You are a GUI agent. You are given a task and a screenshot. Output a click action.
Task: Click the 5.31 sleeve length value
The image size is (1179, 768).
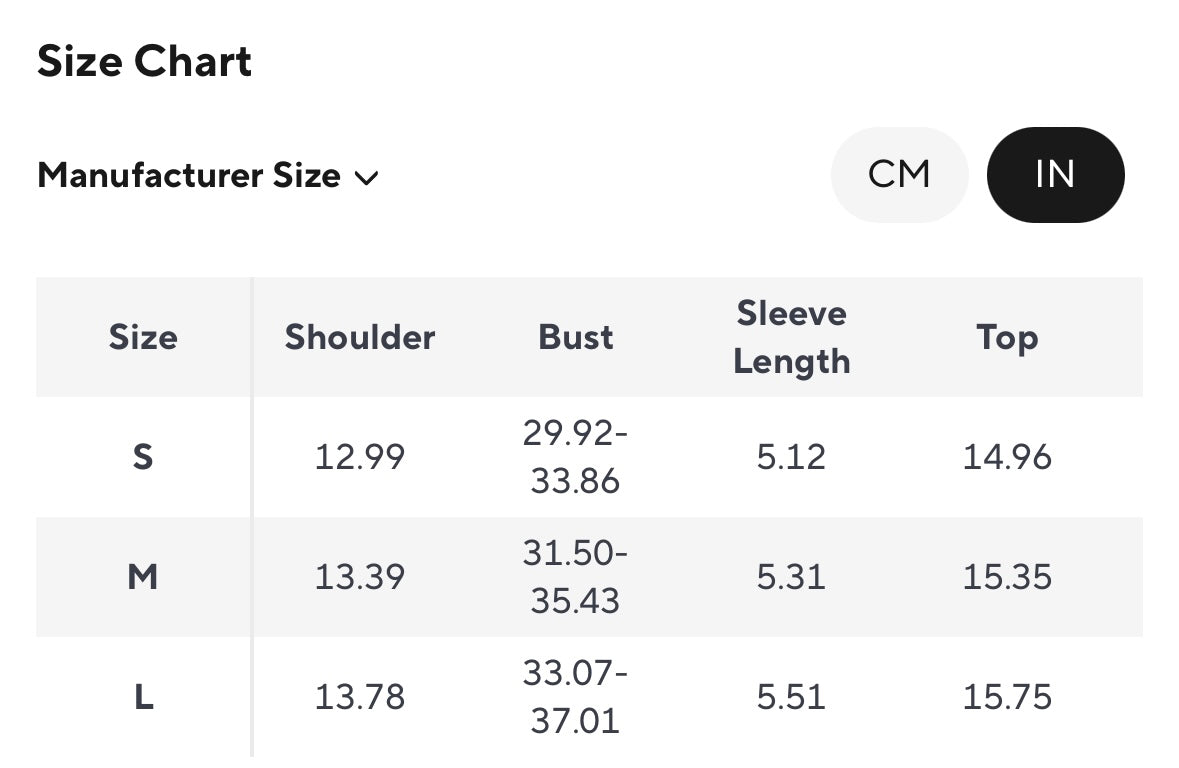point(791,577)
